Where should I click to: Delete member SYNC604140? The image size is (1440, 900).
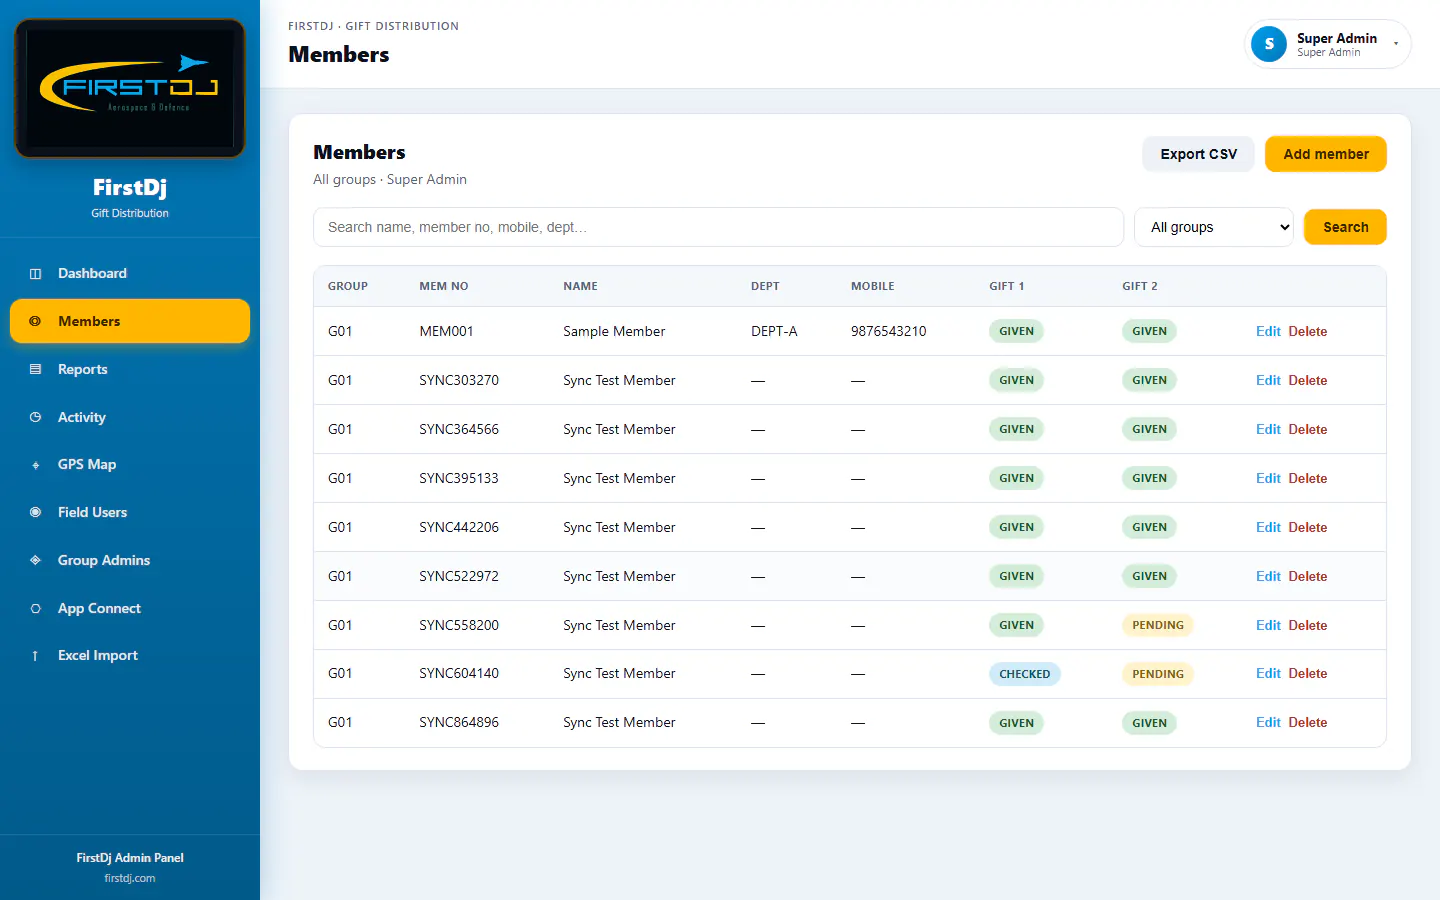click(1308, 673)
